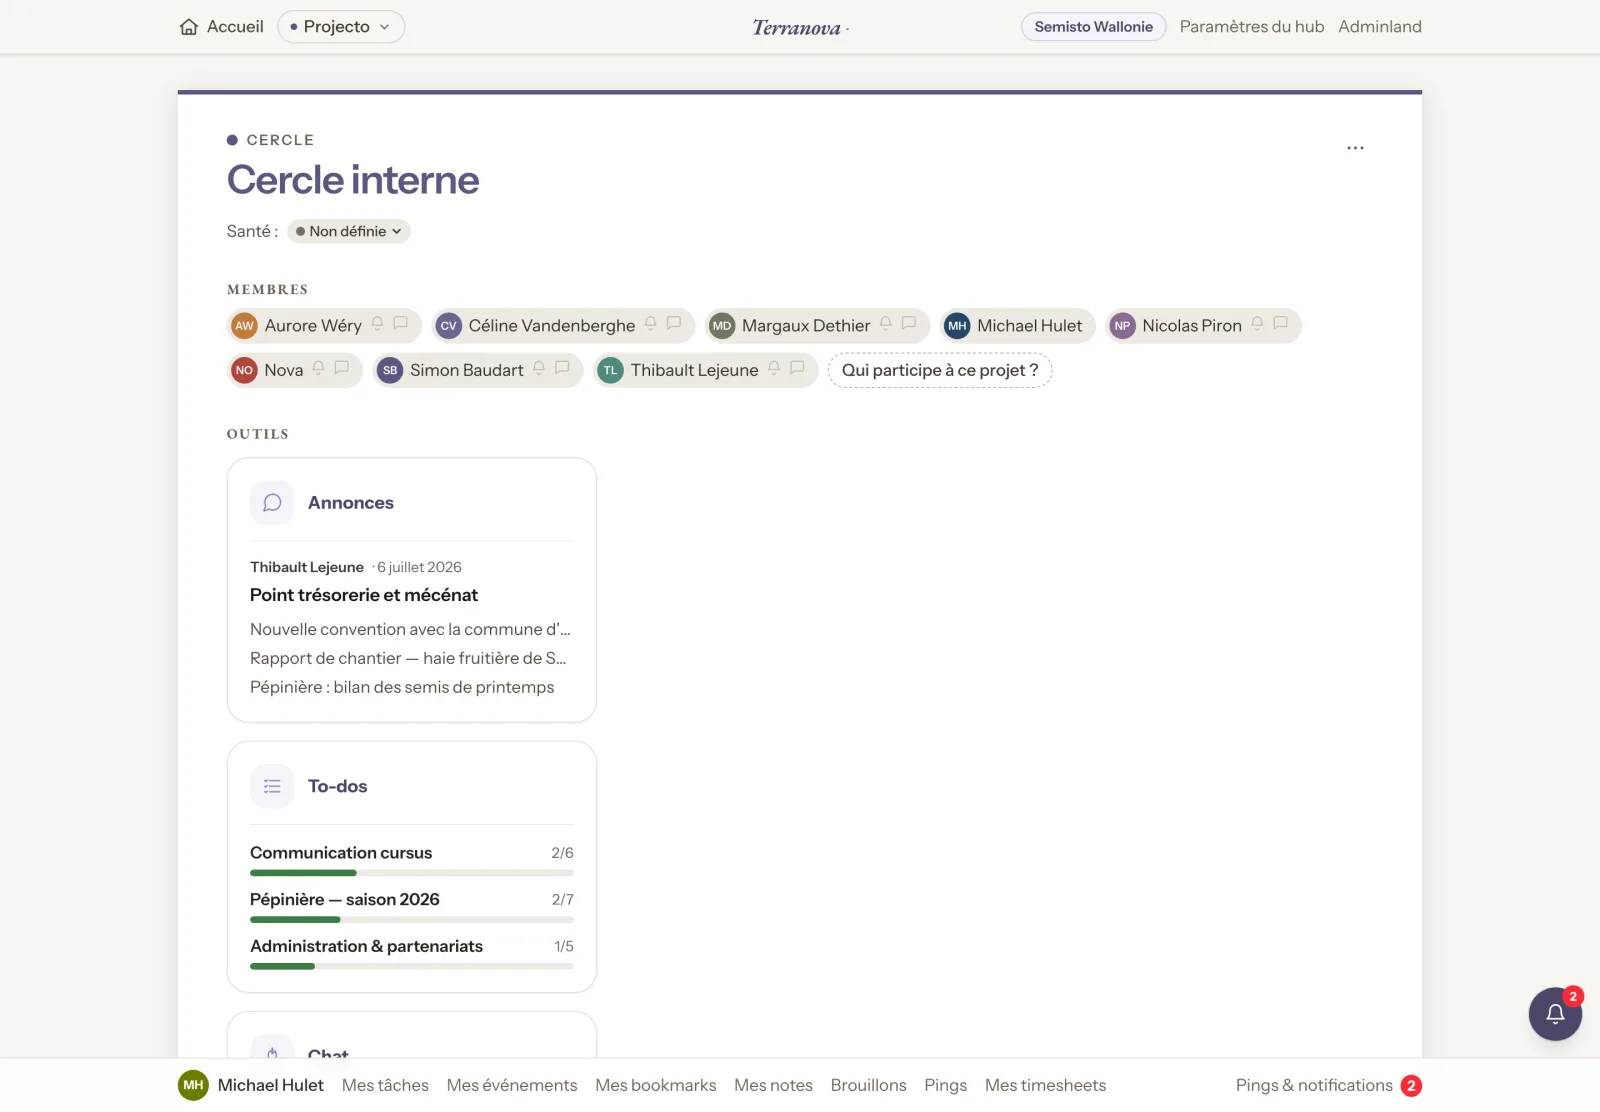Open 'Point trésorerie et mécénat' announcement
The image size is (1600, 1112).
[364, 595]
